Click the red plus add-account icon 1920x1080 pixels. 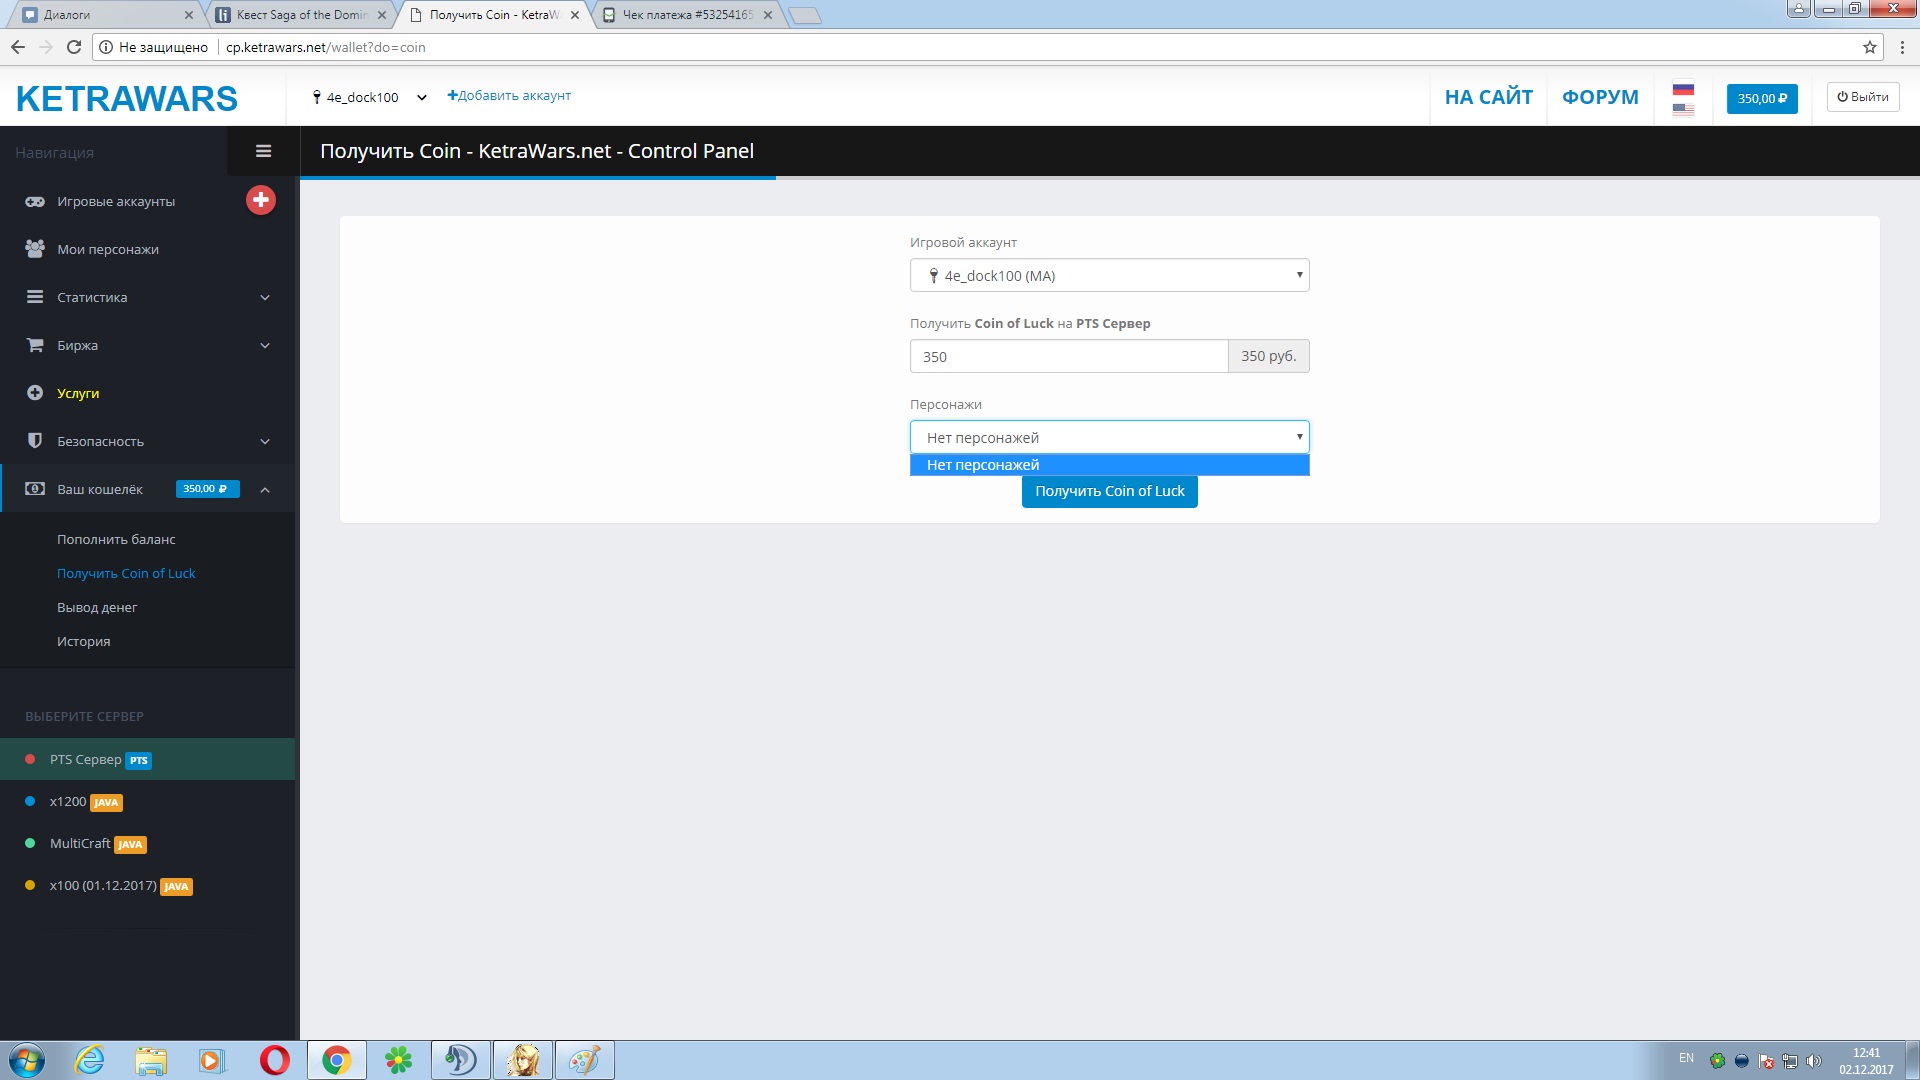pyautogui.click(x=261, y=200)
